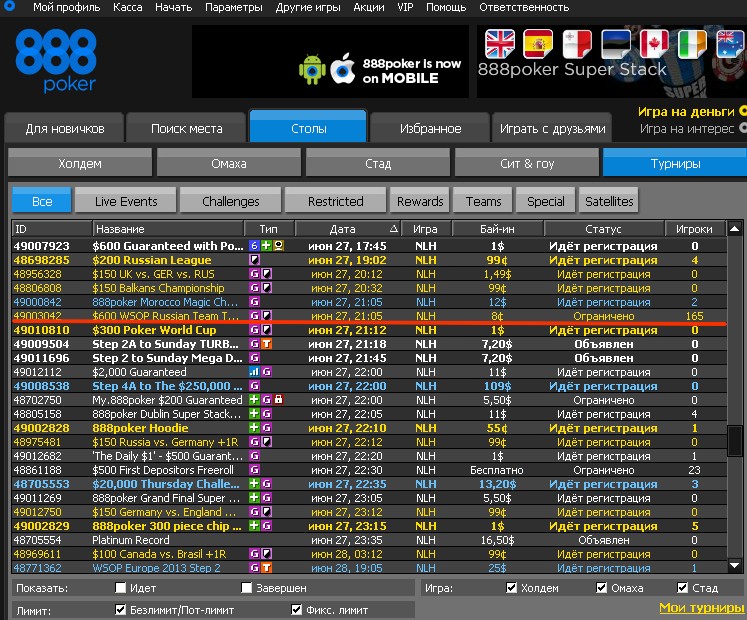
Task: Click the type icon on $100 Canada vs. Brasil row
Action: [x=267, y=554]
